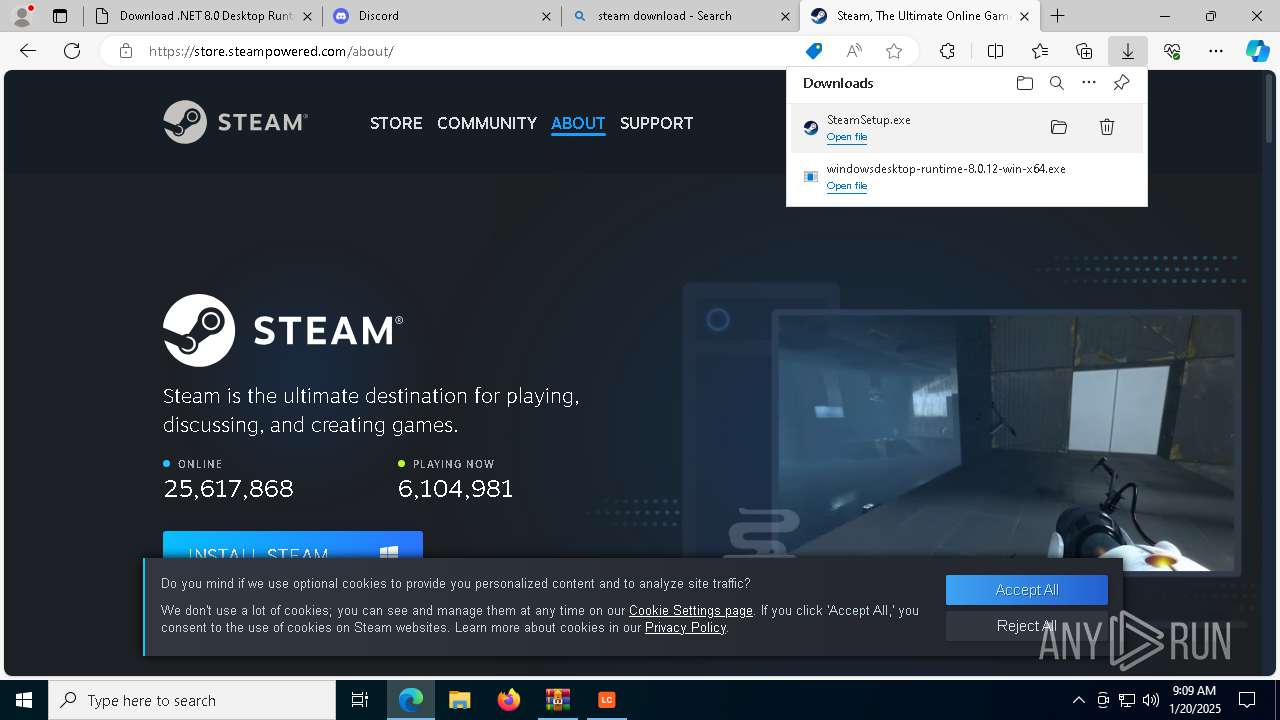The width and height of the screenshot is (1280, 720).
Task: Reload the Steam page
Action: point(72,51)
